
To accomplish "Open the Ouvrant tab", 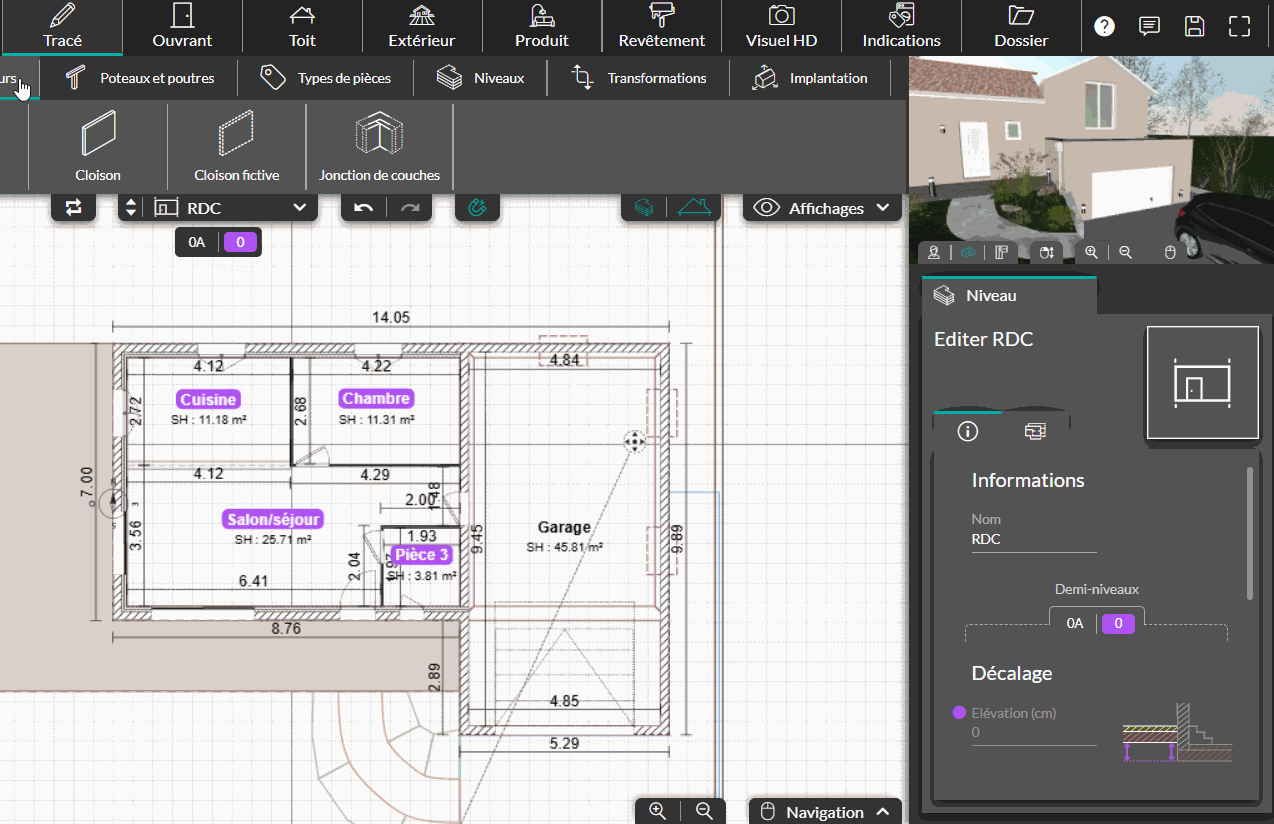I will [182, 27].
